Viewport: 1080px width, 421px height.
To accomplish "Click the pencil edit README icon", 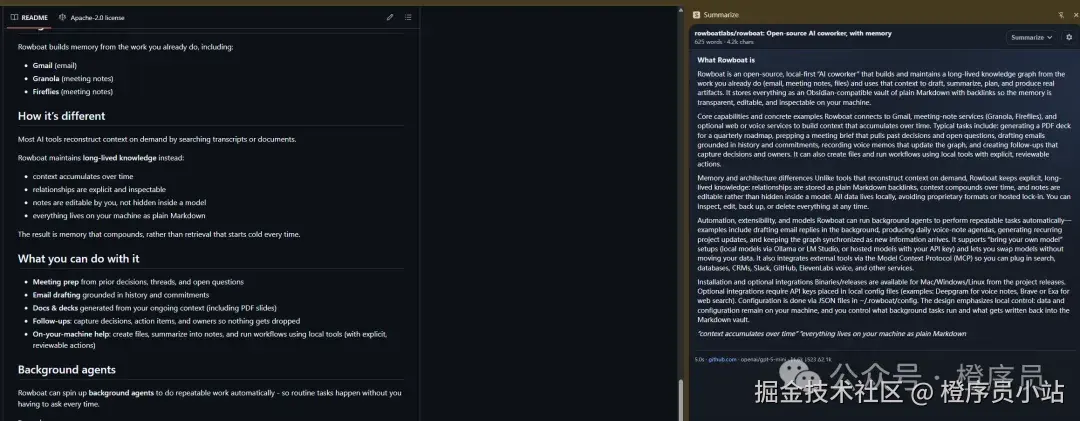I will (390, 17).
